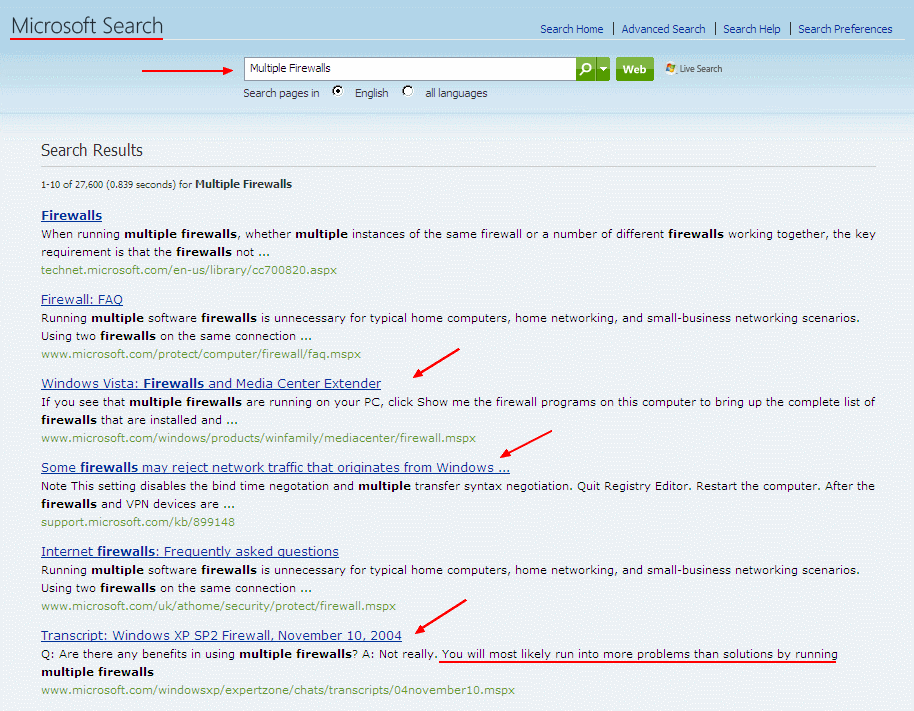Select the all languages radio button
914x711 pixels.
click(408, 91)
